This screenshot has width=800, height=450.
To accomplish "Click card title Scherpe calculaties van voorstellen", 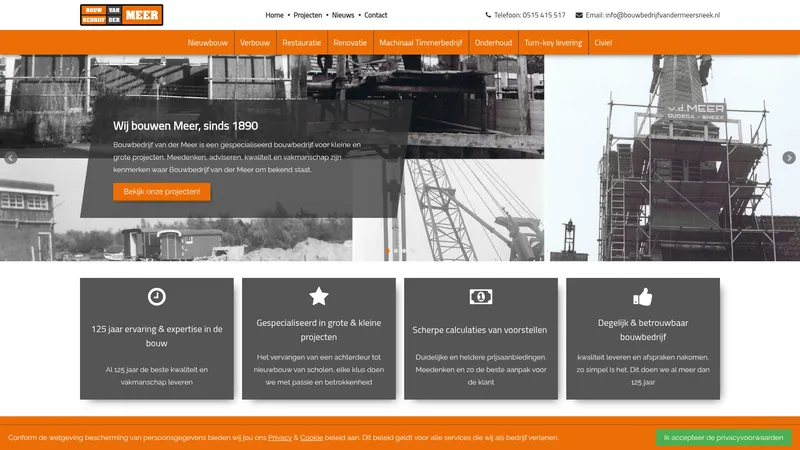I will (x=480, y=330).
